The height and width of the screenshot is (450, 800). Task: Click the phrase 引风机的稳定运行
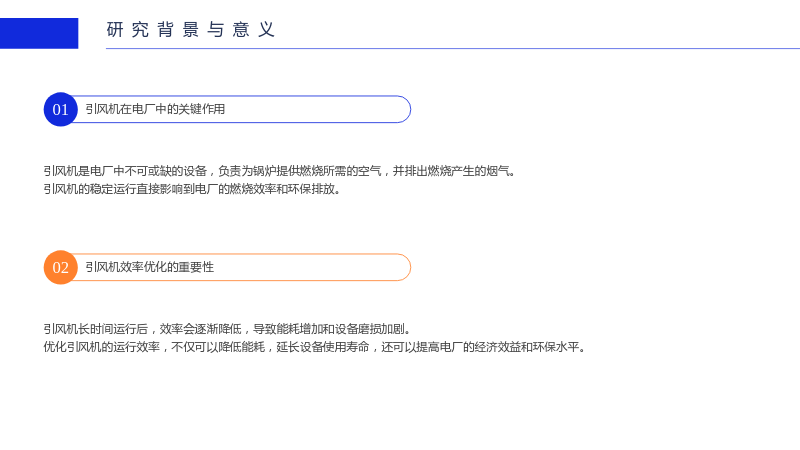90,189
